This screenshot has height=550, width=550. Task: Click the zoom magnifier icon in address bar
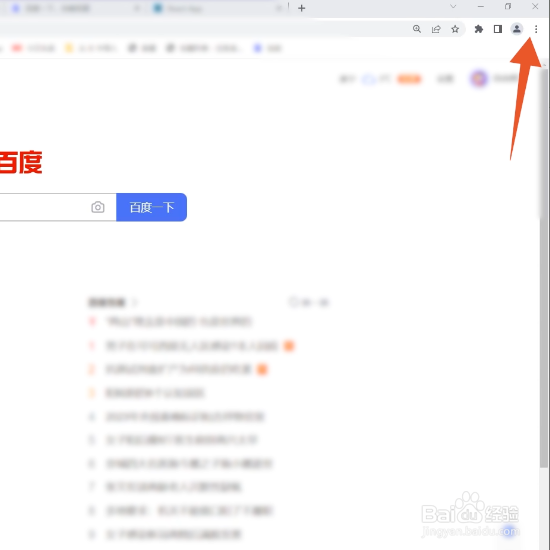[x=417, y=29]
